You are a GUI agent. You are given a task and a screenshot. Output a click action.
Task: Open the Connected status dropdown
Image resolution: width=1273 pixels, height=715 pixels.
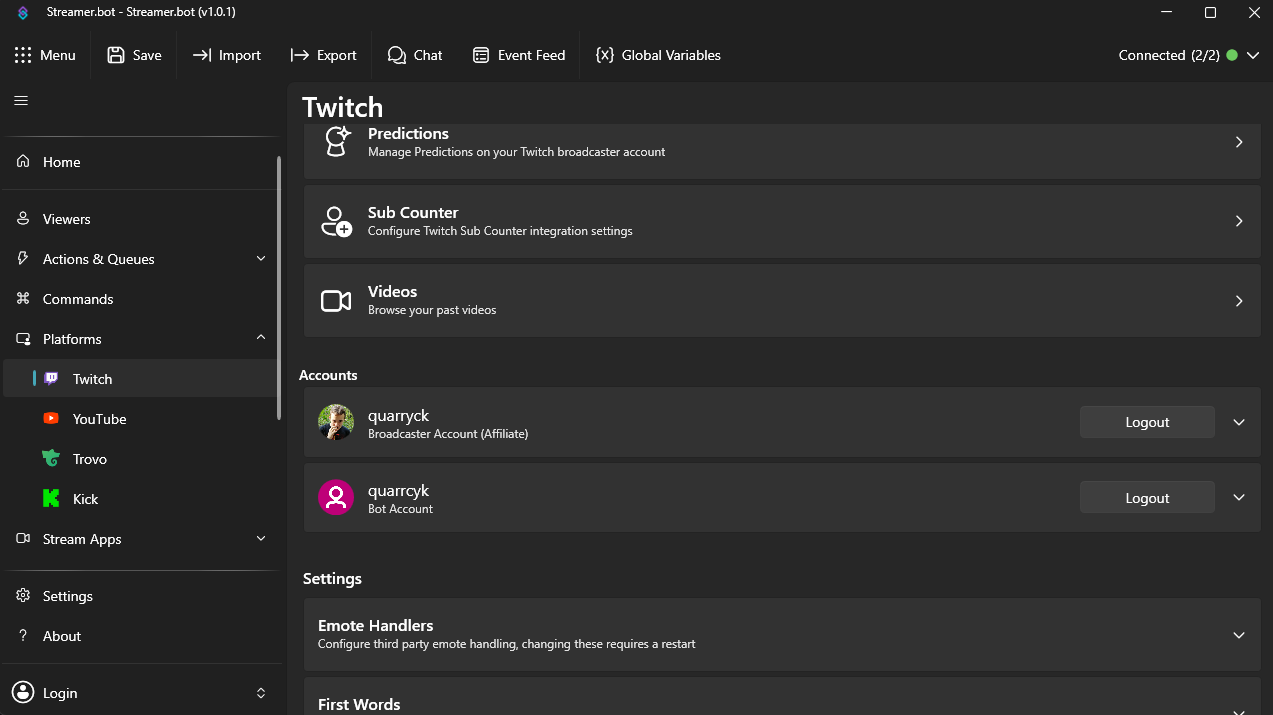pos(1252,56)
